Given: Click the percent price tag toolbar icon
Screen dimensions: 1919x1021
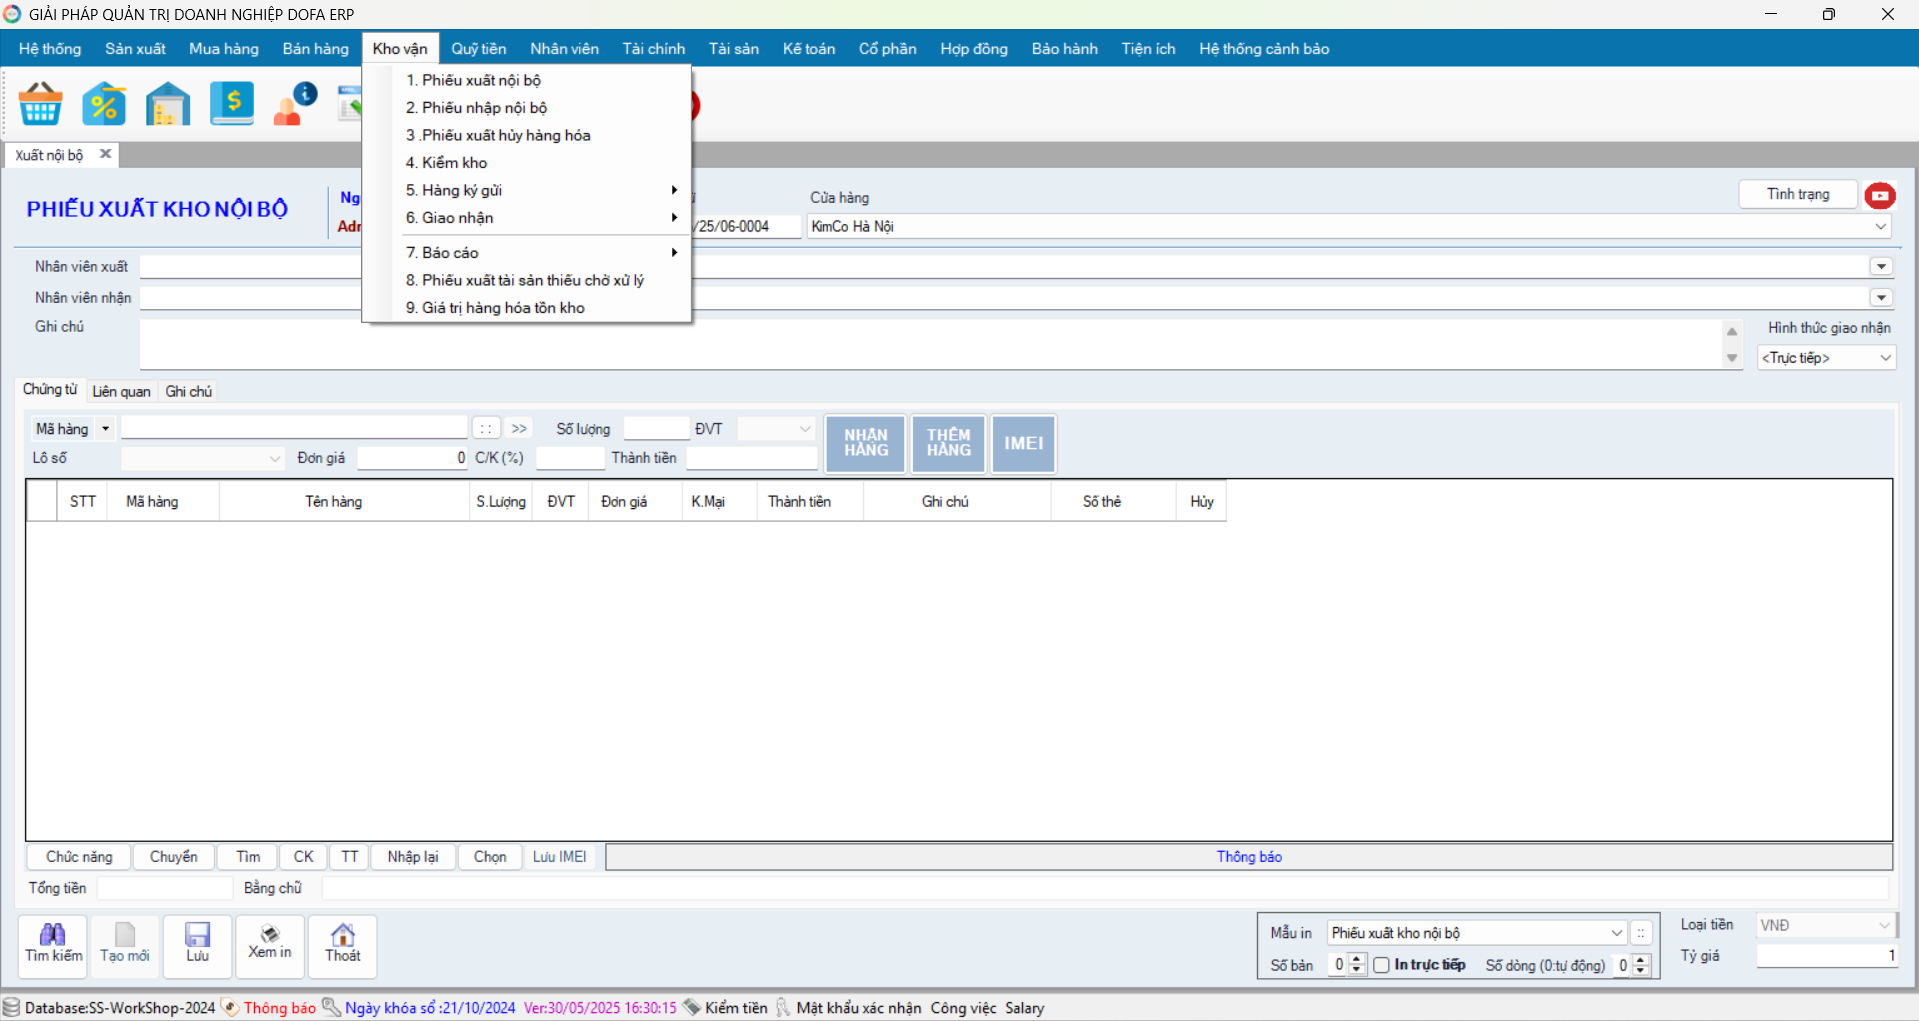Looking at the screenshot, I should point(104,104).
